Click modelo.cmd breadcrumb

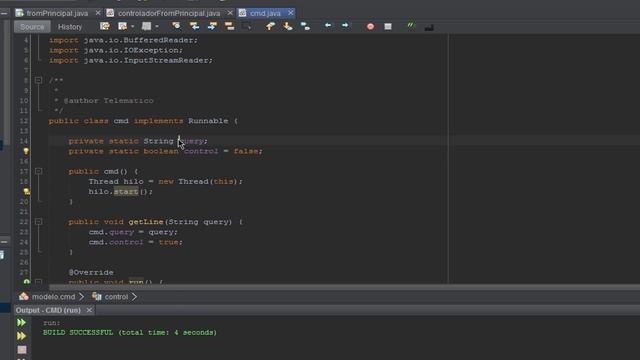pos(53,297)
